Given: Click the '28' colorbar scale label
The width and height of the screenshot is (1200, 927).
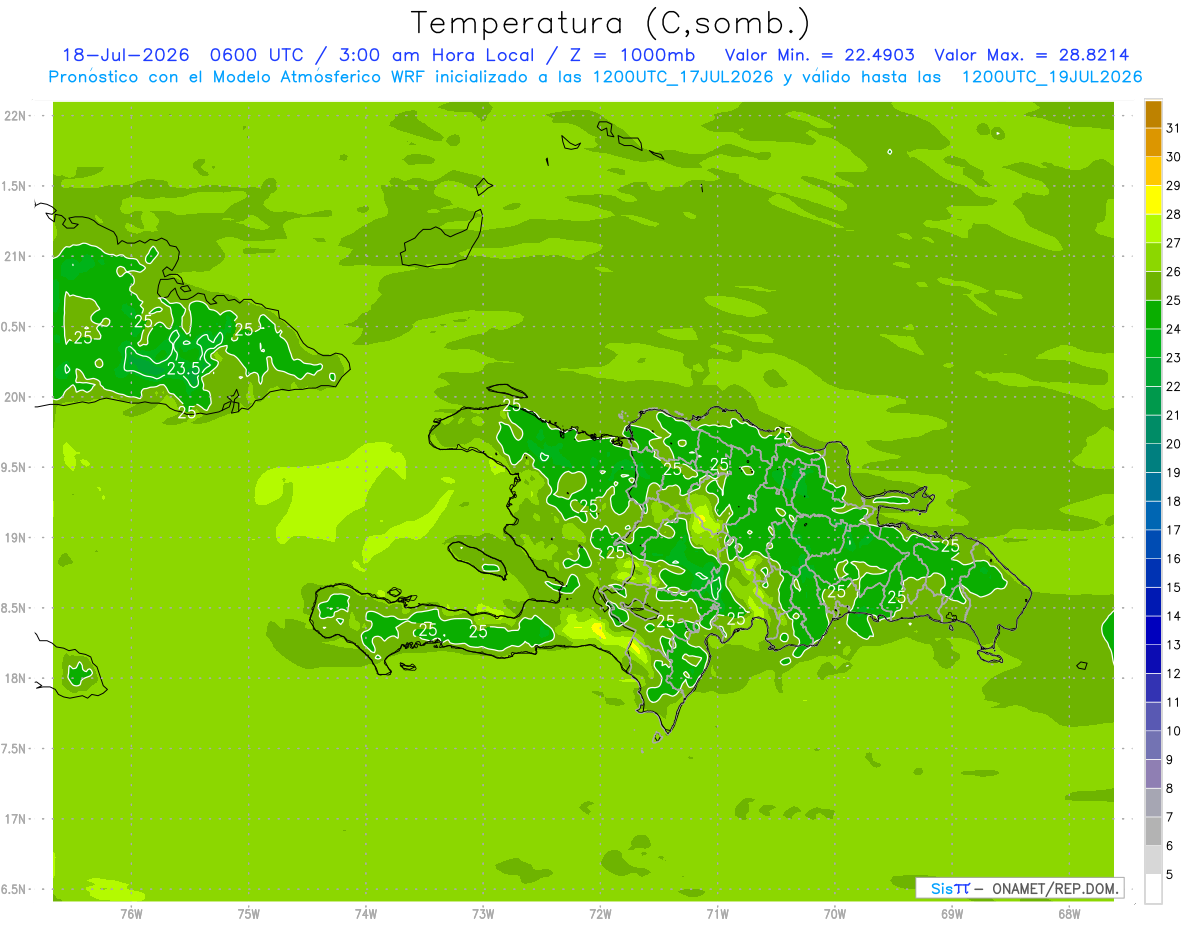Looking at the screenshot, I should tap(1173, 214).
